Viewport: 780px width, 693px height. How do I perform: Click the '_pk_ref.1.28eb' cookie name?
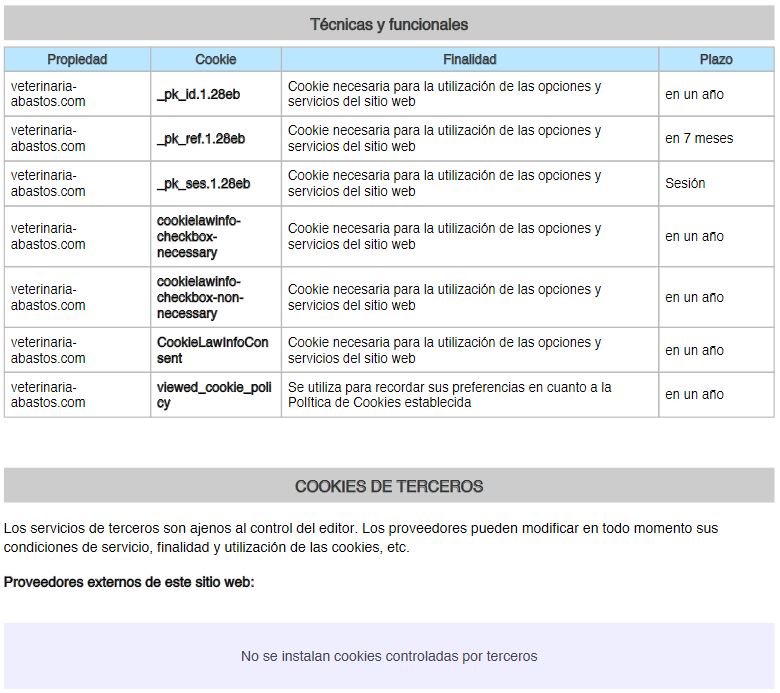point(201,139)
